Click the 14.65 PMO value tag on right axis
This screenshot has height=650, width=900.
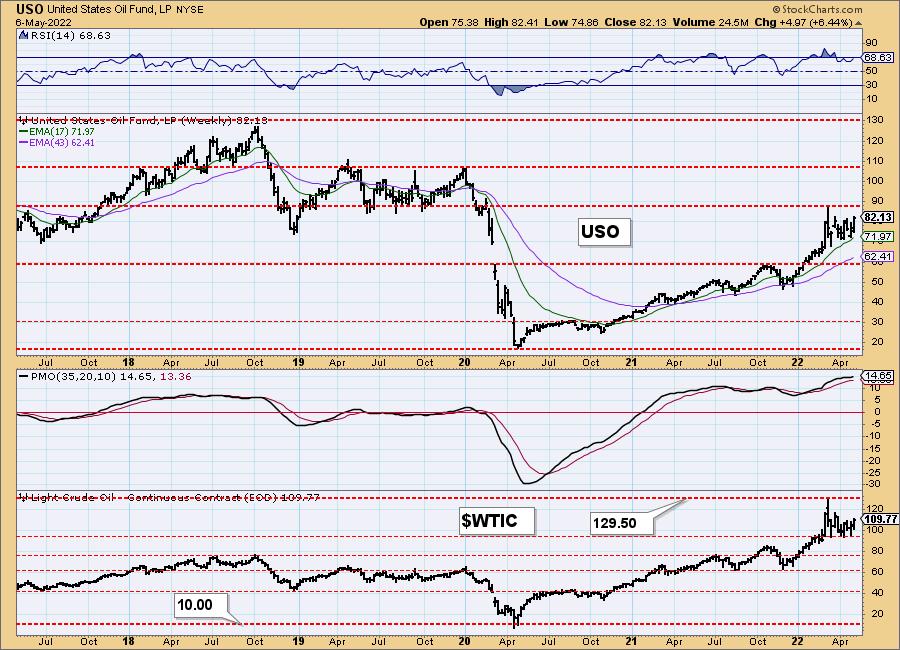[x=878, y=376]
